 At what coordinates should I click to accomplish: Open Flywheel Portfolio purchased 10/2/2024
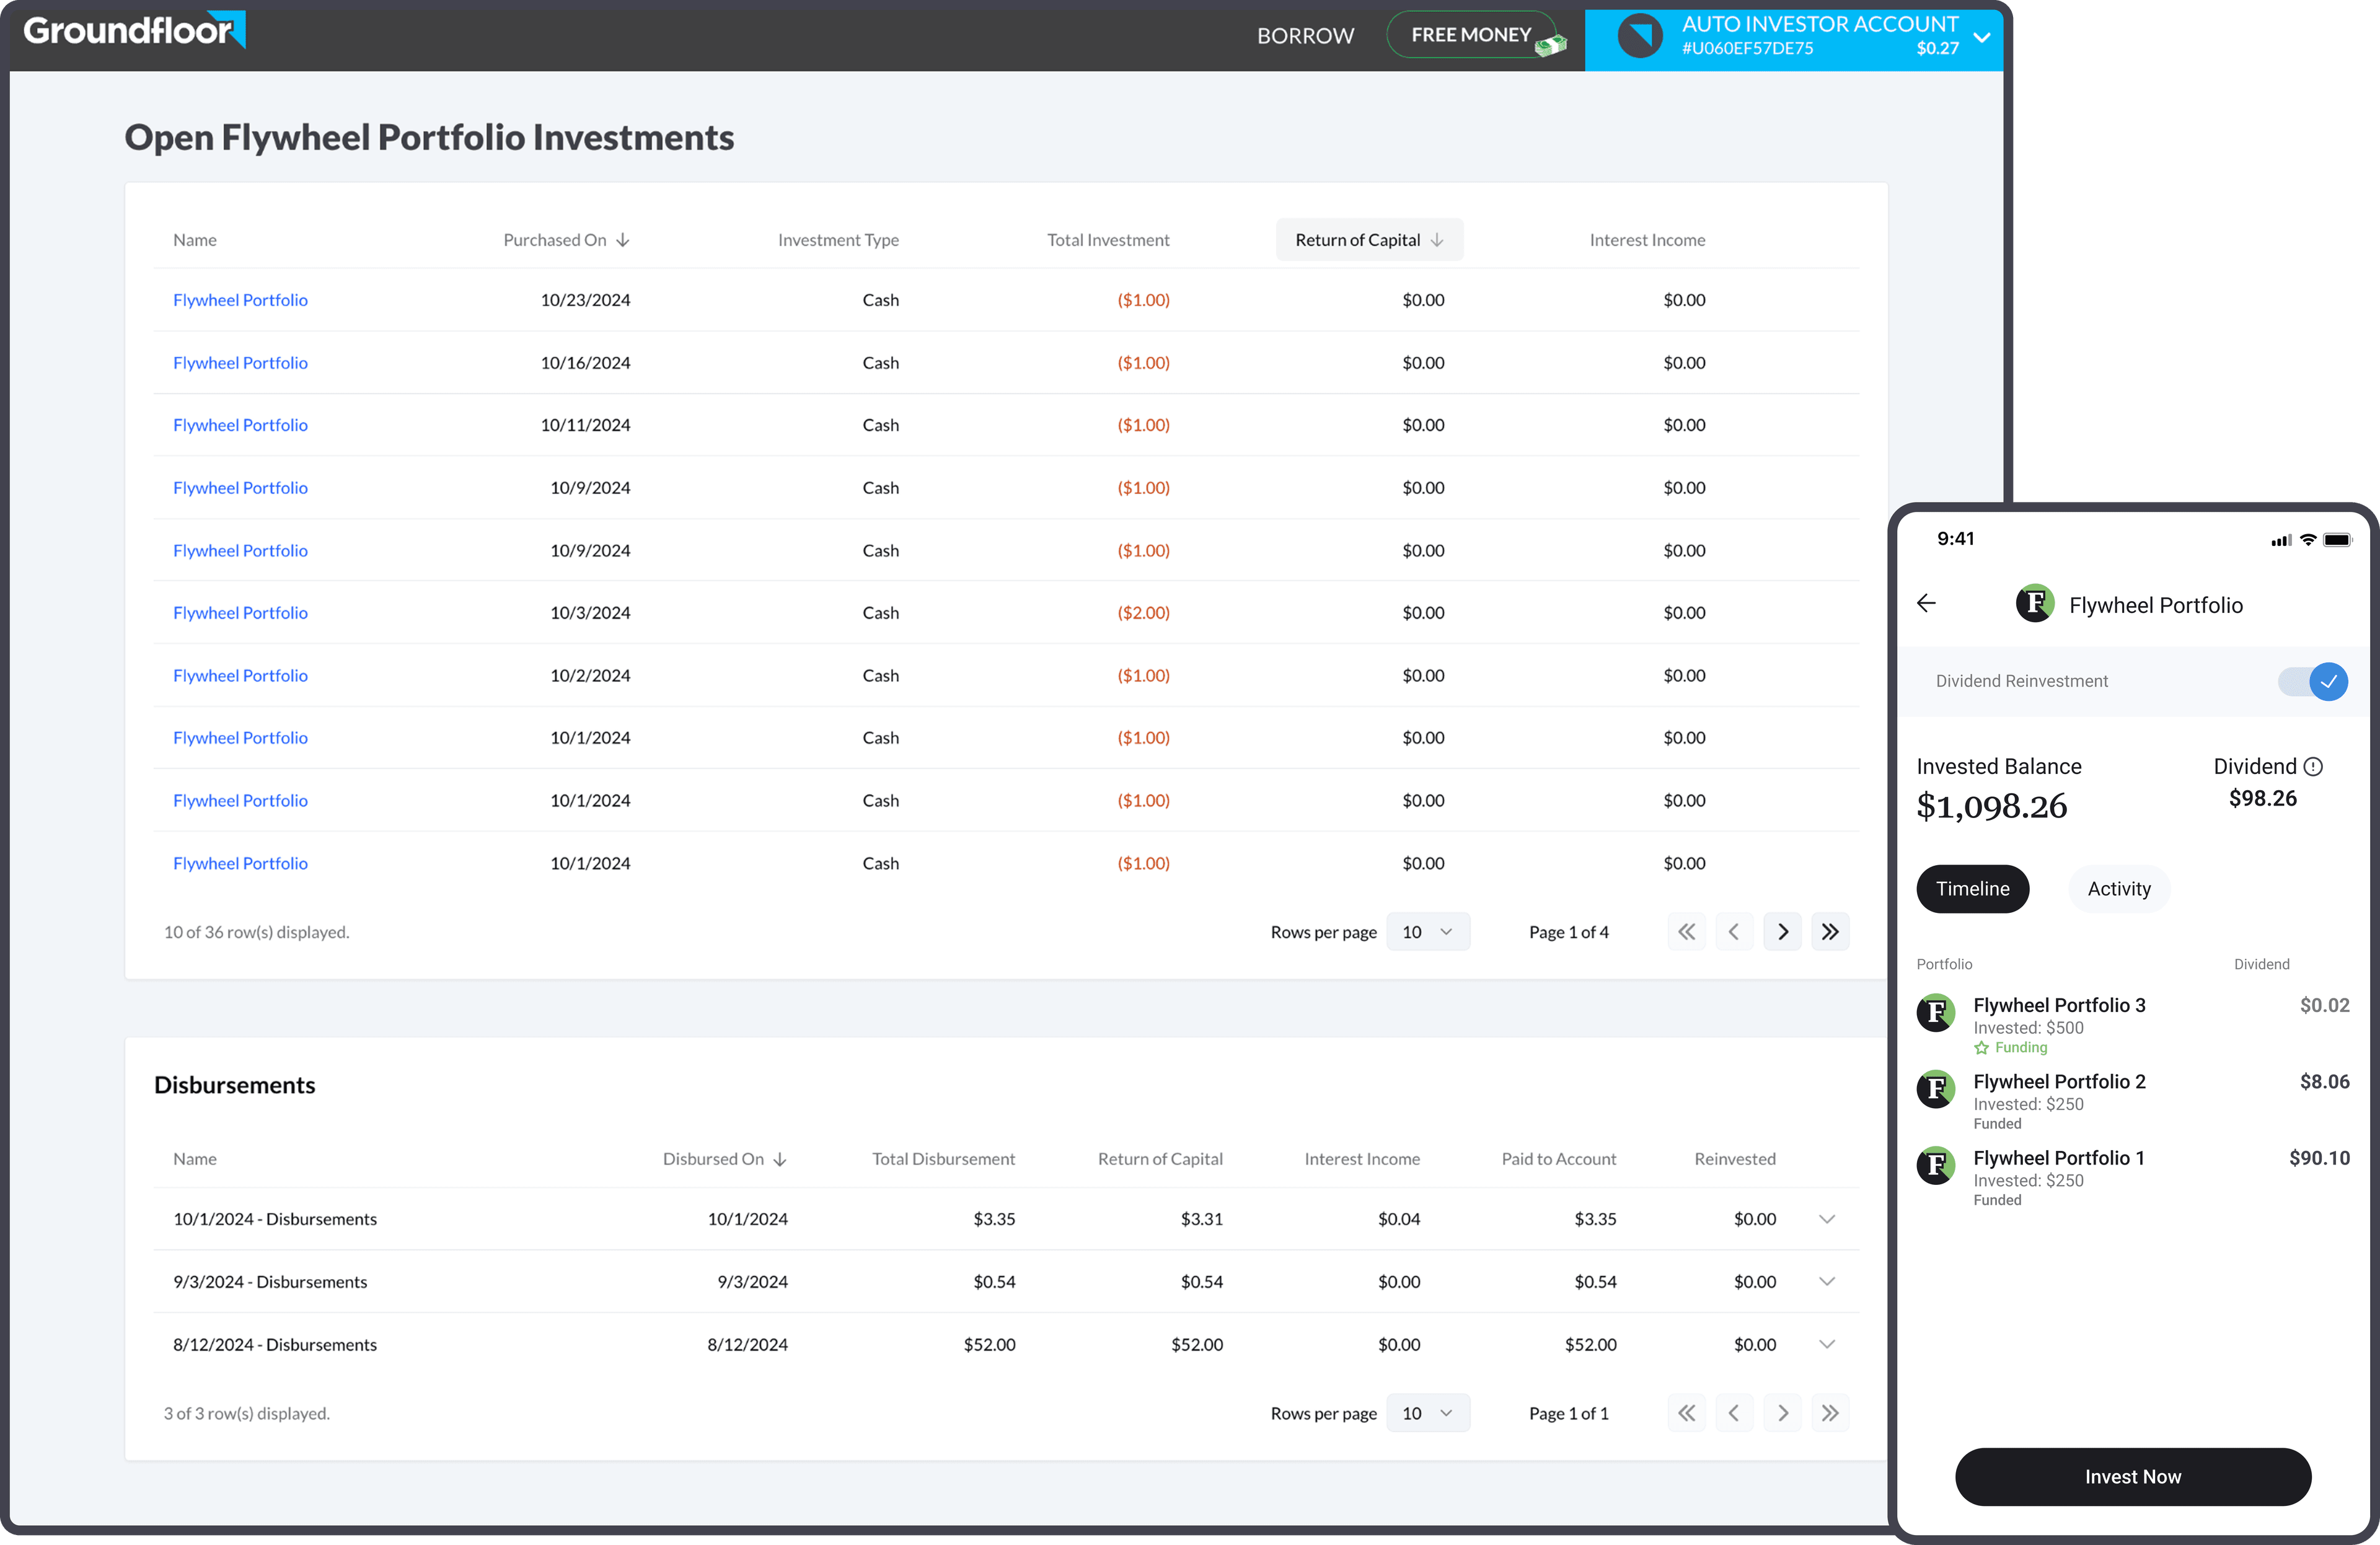[x=240, y=676]
